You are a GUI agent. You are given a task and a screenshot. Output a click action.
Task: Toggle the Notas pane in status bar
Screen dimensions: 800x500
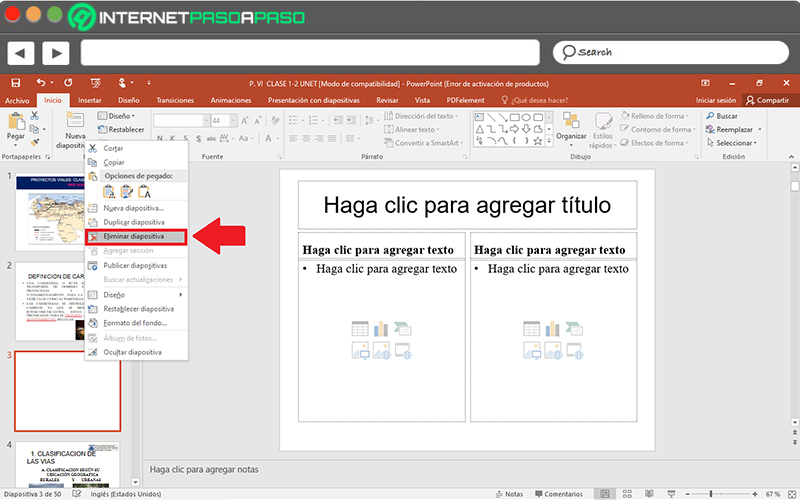point(508,494)
